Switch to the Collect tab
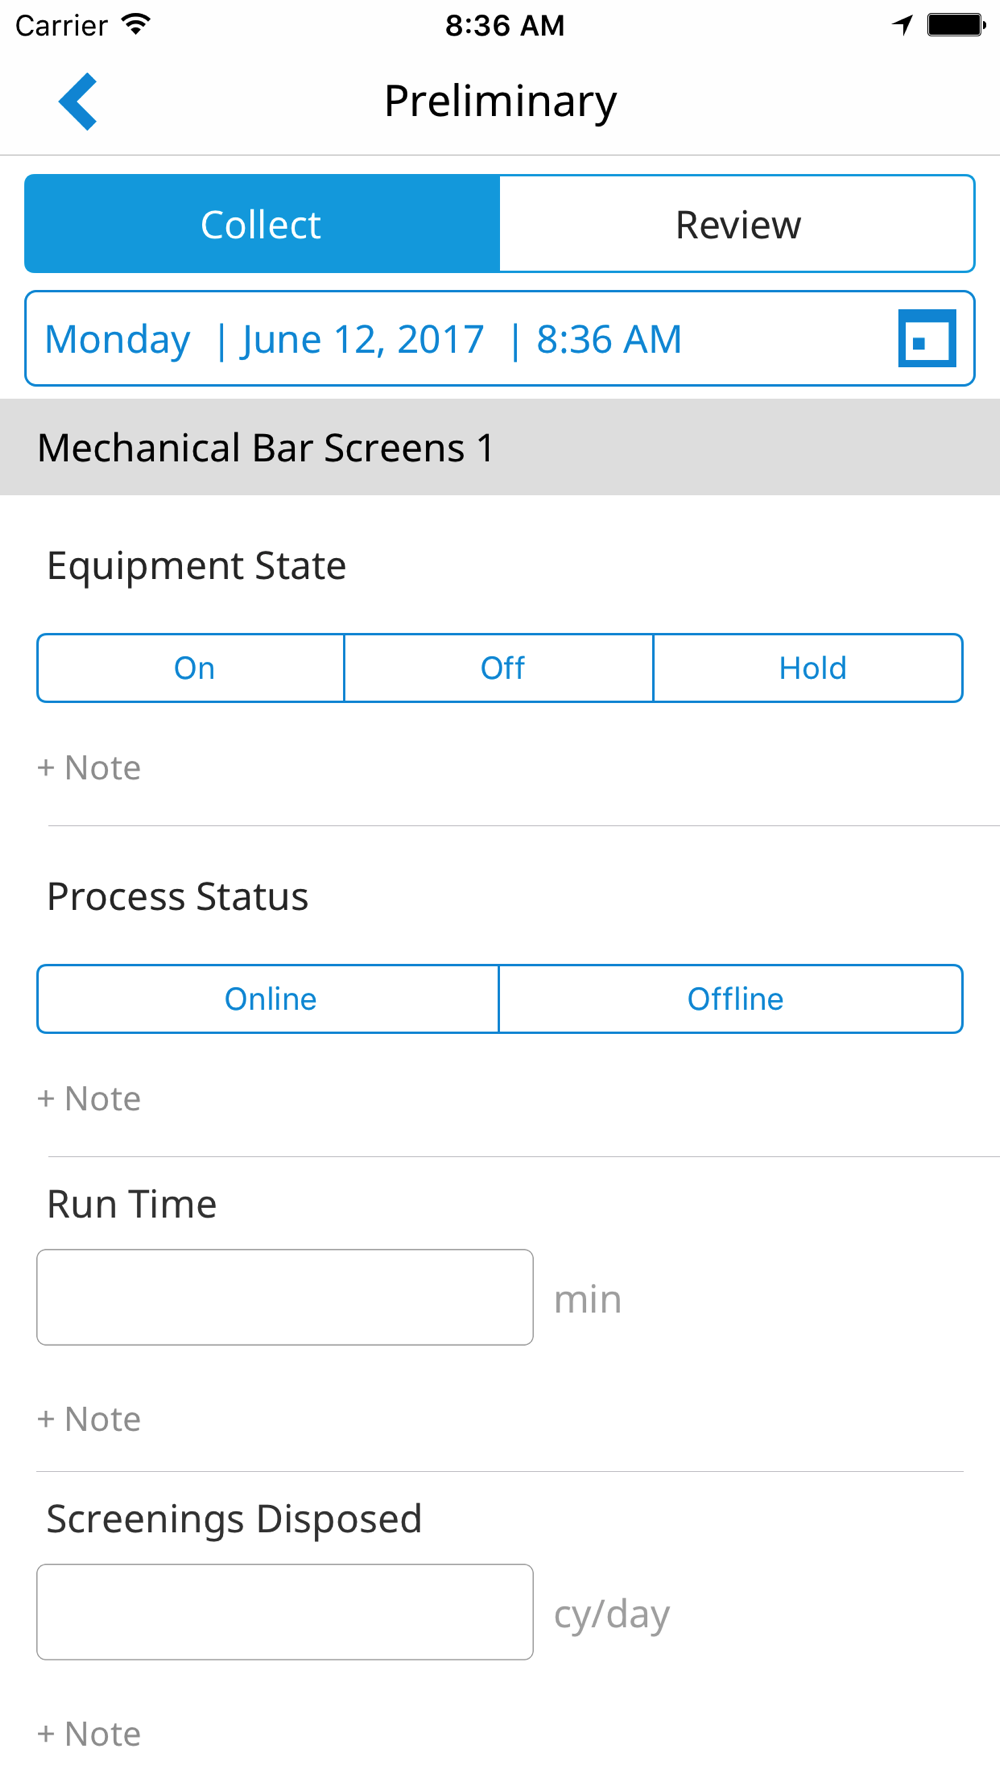Screen dimensions: 1000x1778 click(x=262, y=224)
